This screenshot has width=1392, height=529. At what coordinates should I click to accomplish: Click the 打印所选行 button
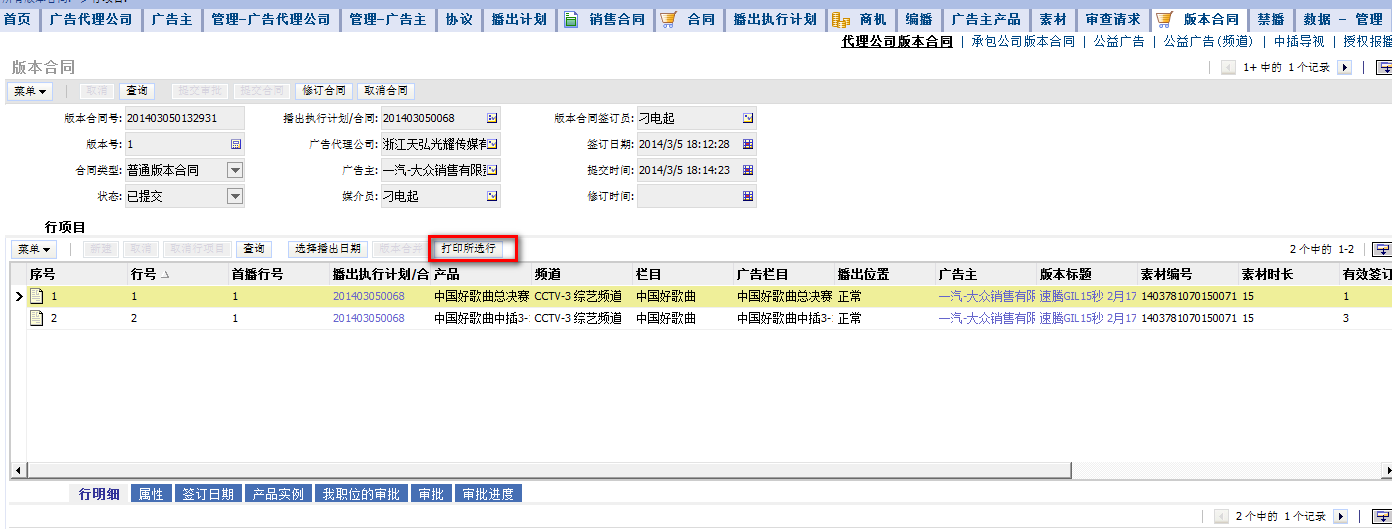[468, 248]
